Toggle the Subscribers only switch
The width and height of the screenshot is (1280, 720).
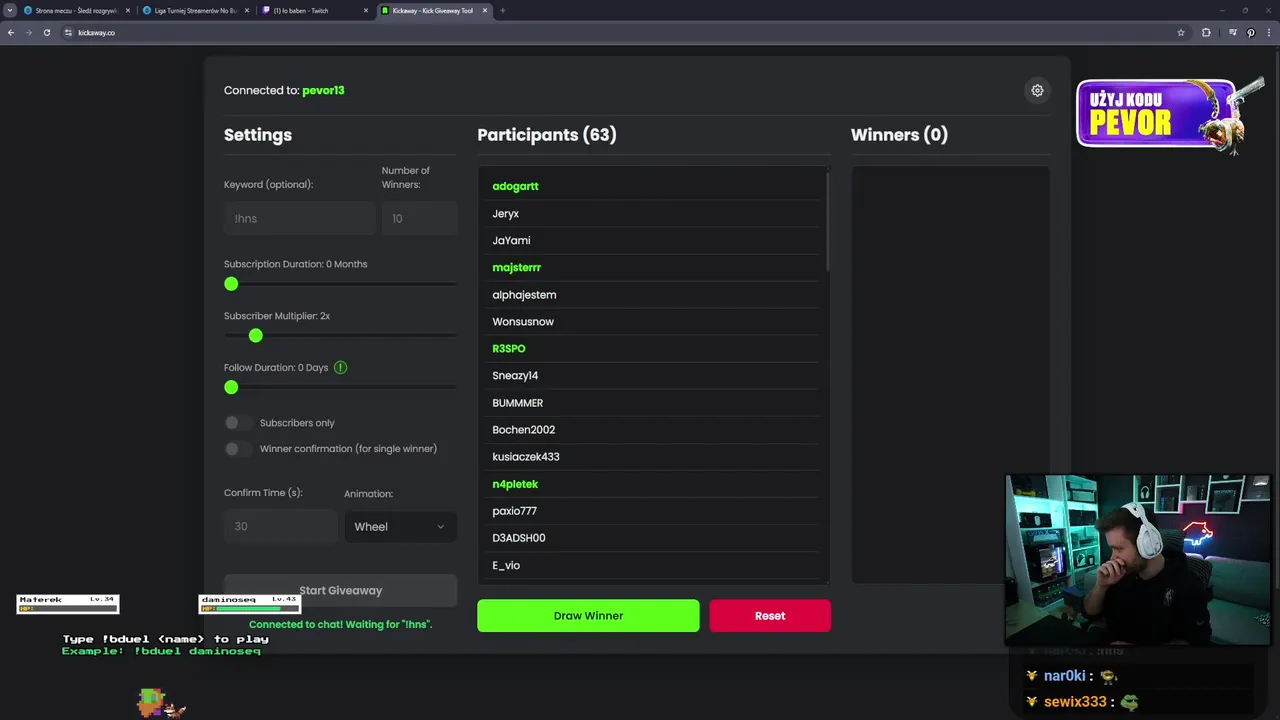point(238,423)
